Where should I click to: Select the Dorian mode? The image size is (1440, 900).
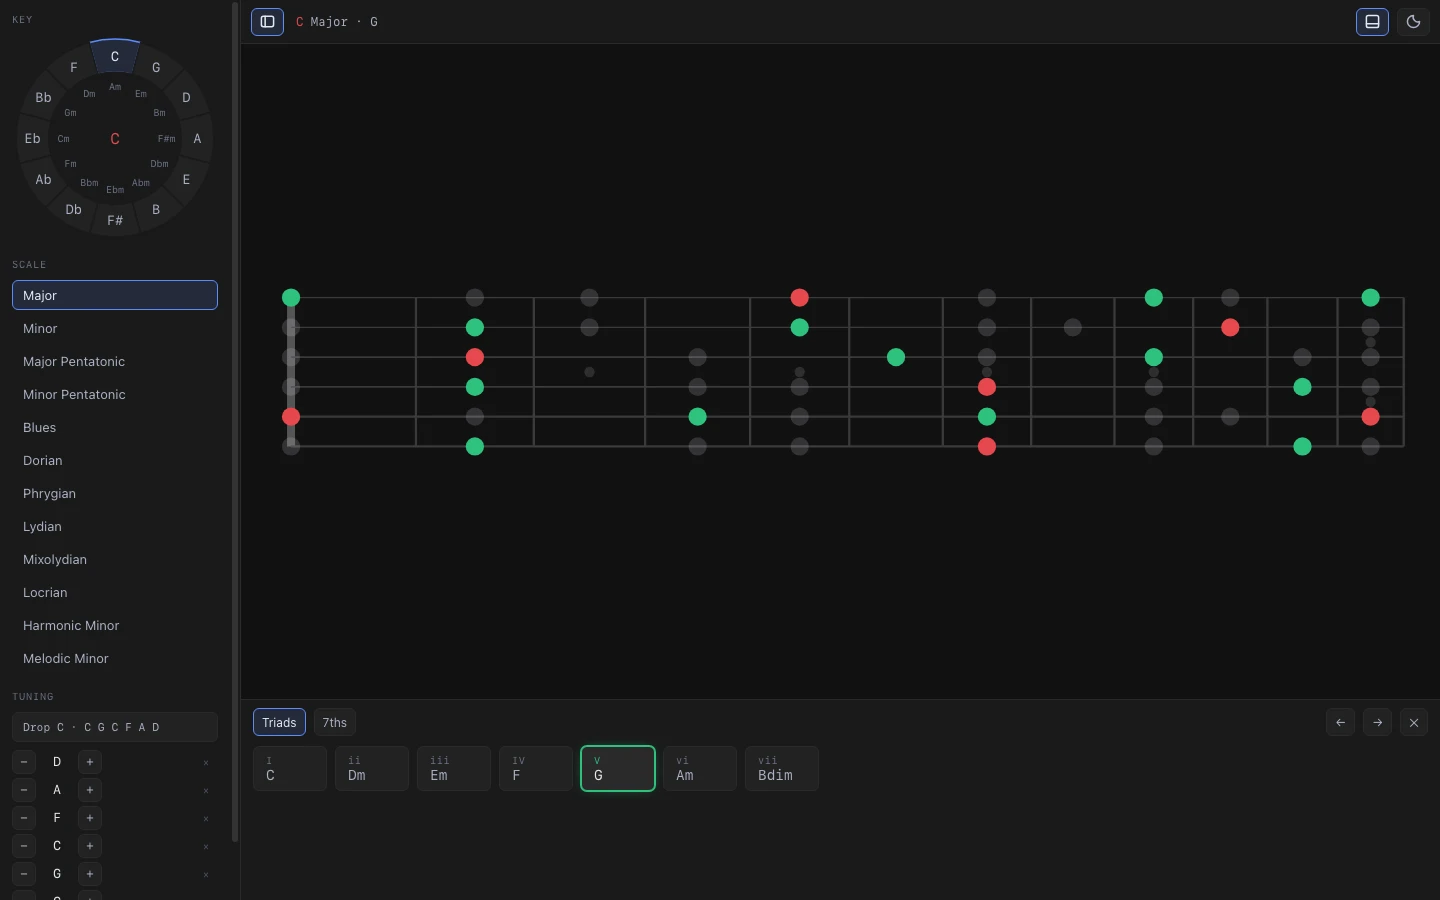click(x=115, y=460)
